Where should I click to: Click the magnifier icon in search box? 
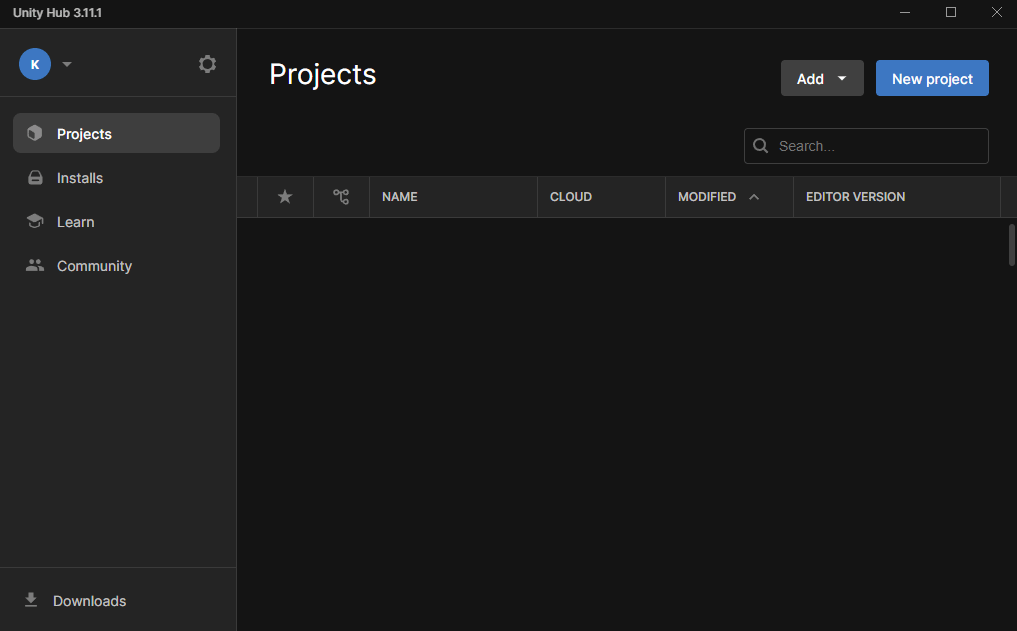(761, 146)
